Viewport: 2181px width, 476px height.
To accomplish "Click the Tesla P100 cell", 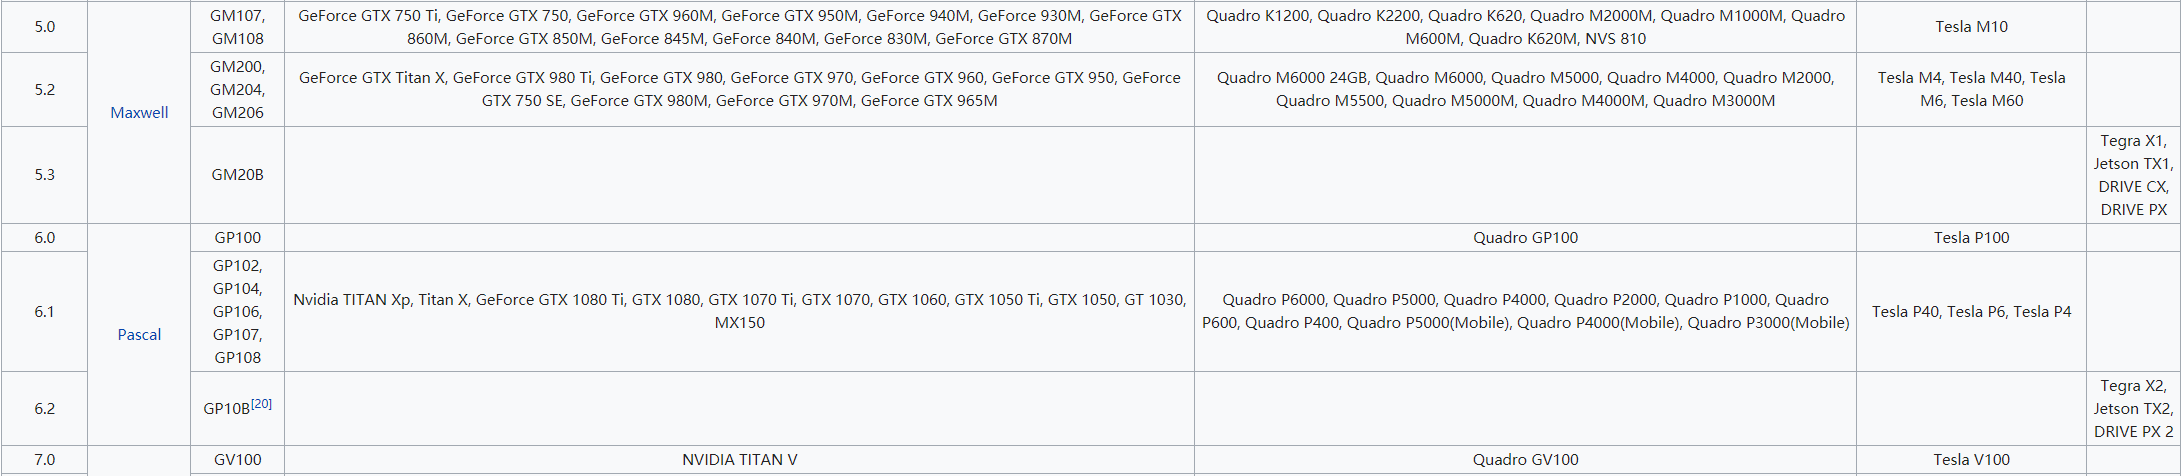I will click(1971, 237).
